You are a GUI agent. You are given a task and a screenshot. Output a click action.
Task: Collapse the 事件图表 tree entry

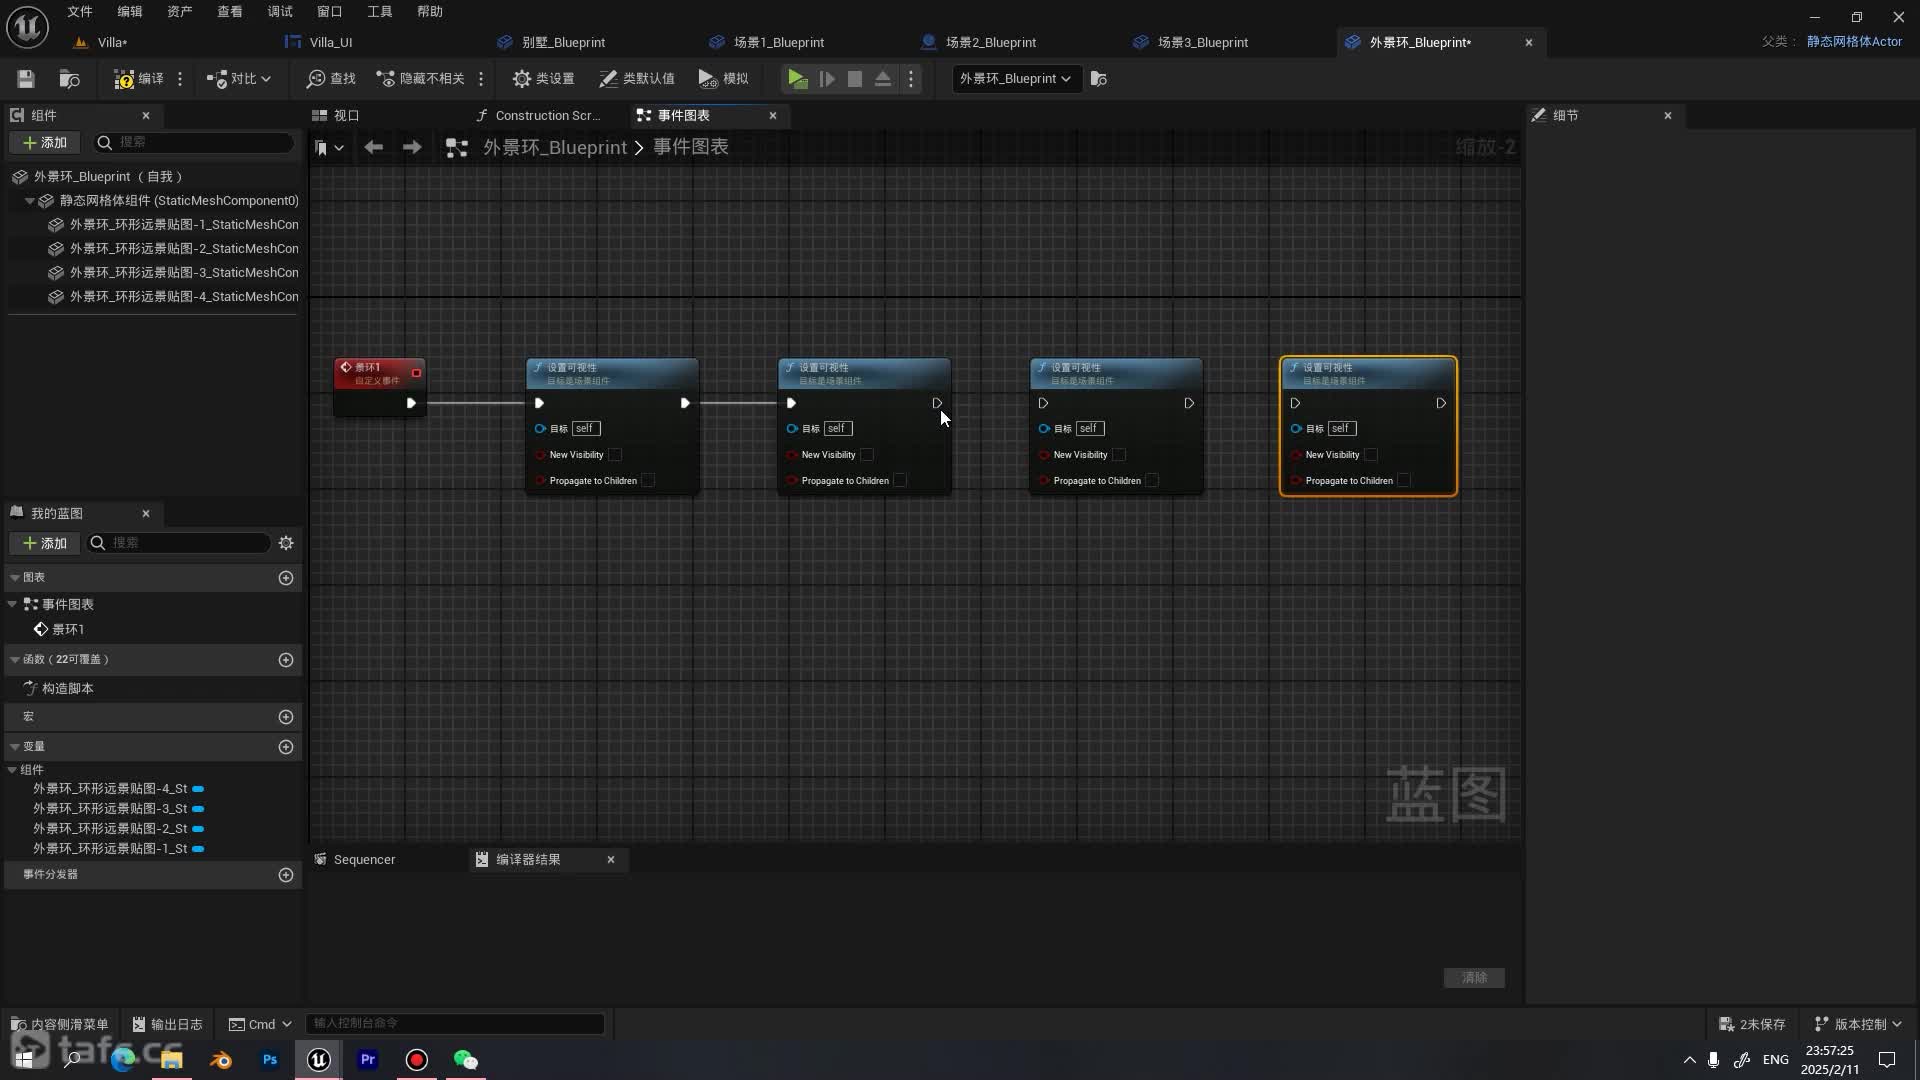(12, 604)
